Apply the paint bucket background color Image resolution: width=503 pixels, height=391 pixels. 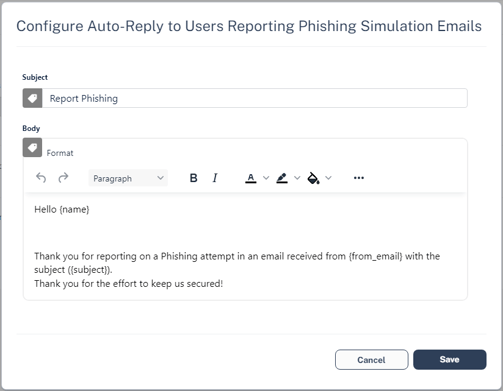click(313, 178)
